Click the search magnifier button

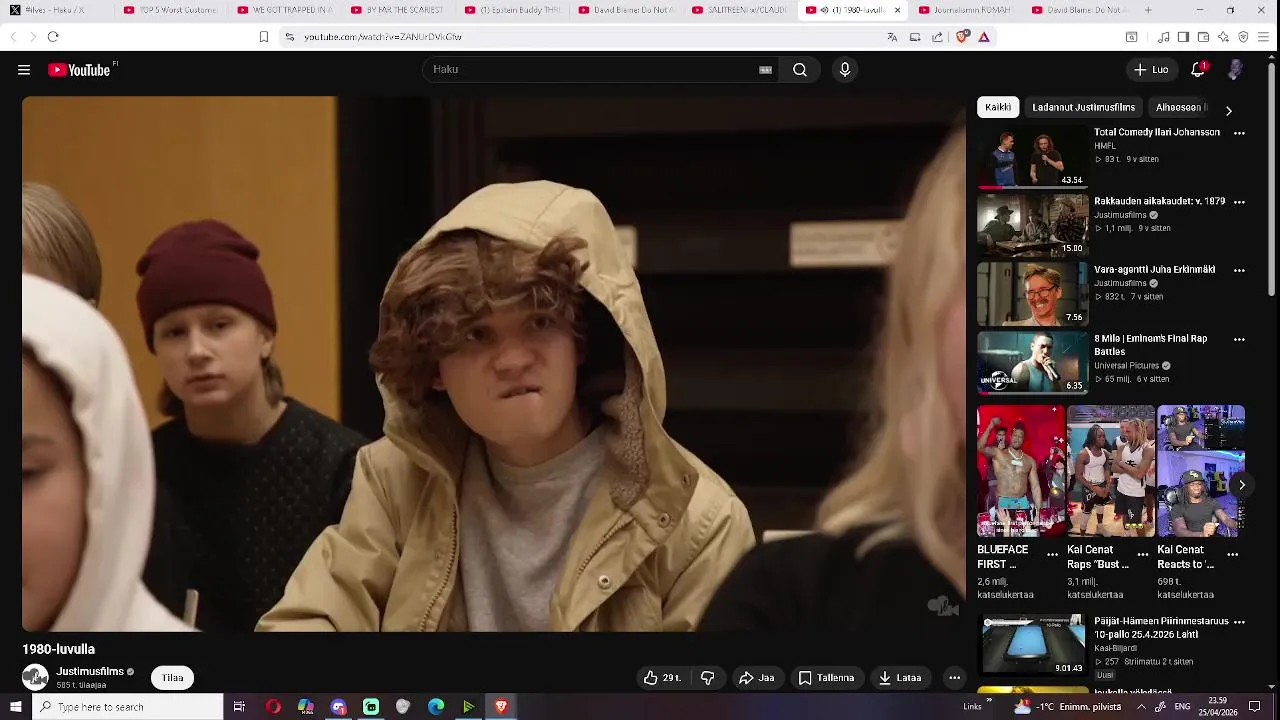pyautogui.click(x=800, y=70)
